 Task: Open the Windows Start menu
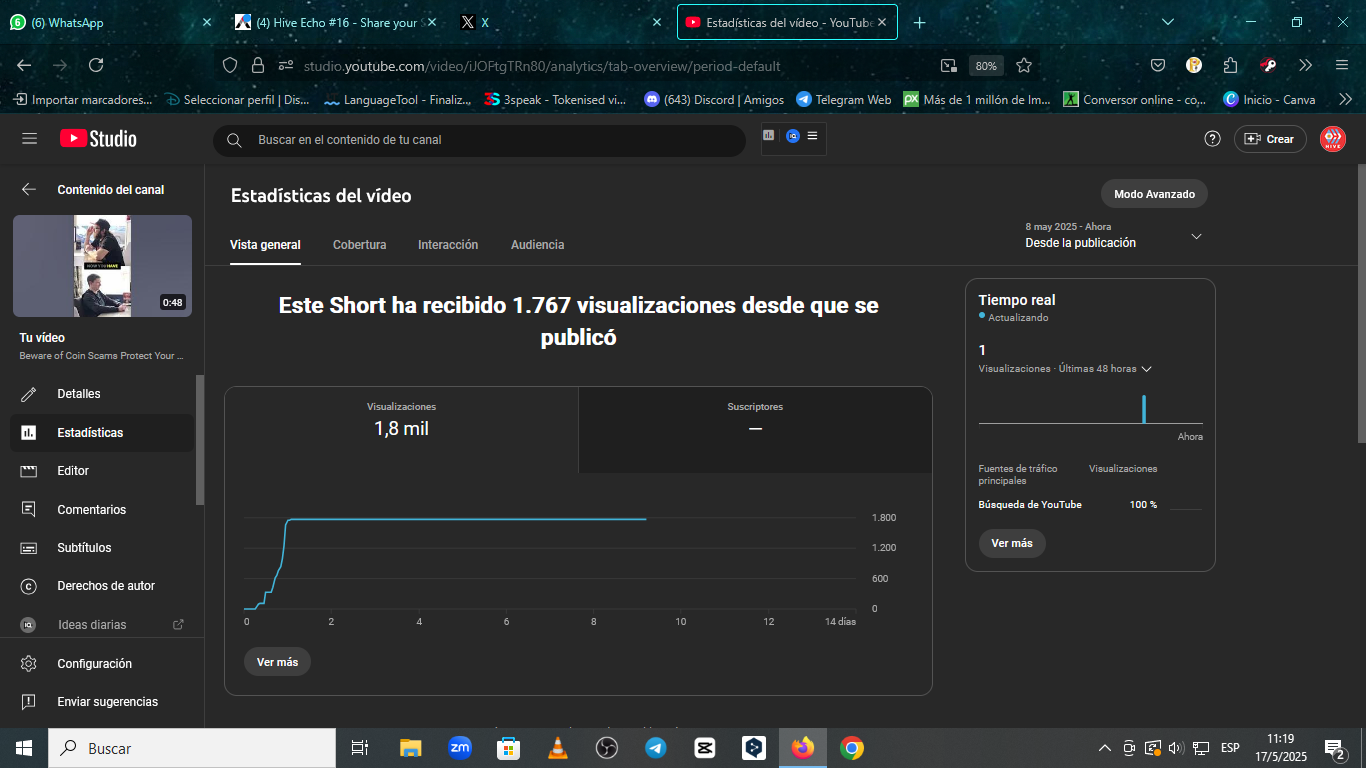(x=24, y=748)
